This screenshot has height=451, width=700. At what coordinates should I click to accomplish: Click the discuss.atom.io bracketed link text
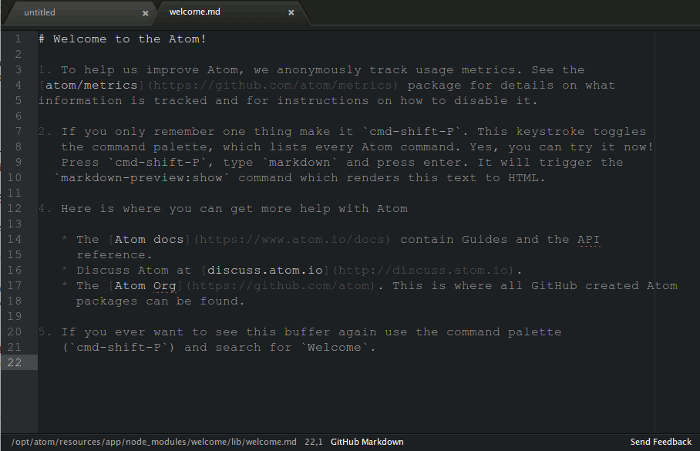[x=265, y=270]
